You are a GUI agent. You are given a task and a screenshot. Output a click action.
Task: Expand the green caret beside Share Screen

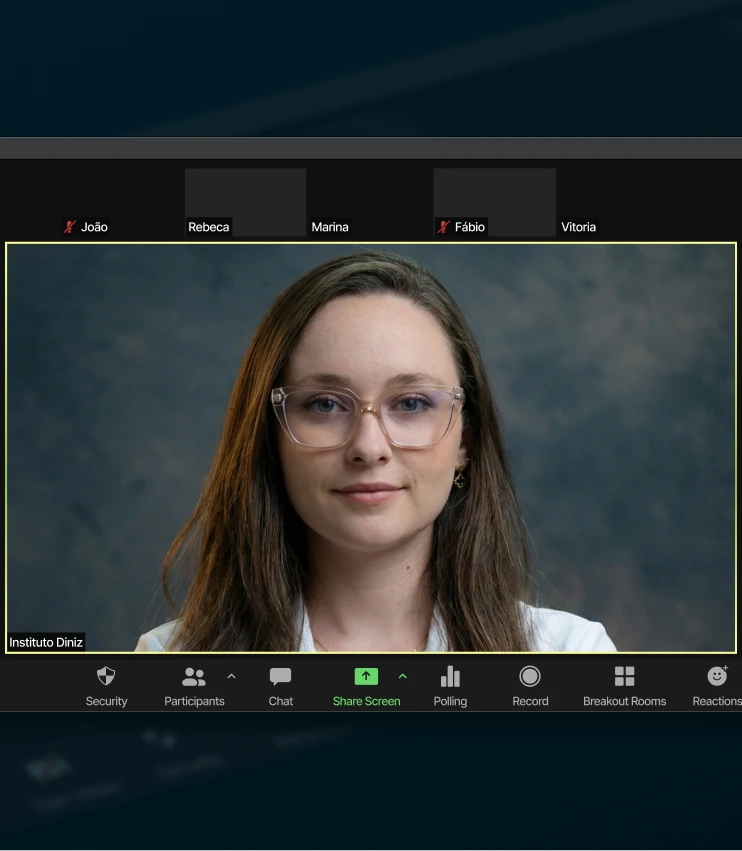(403, 677)
